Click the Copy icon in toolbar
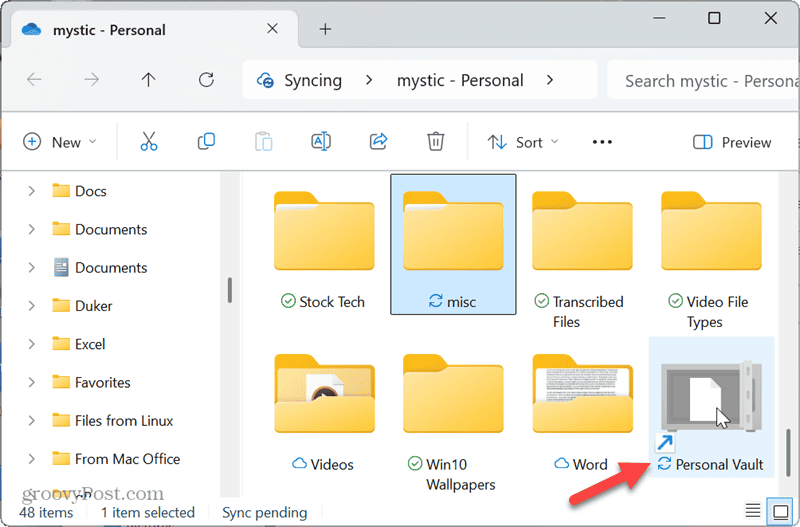 (x=206, y=141)
